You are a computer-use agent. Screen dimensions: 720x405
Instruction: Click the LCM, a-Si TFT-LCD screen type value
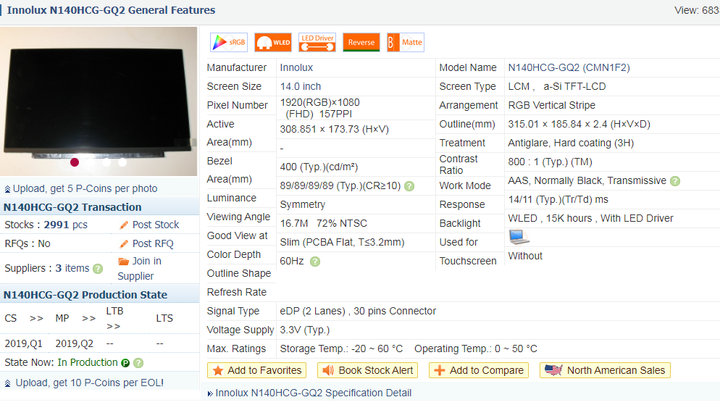[557, 87]
